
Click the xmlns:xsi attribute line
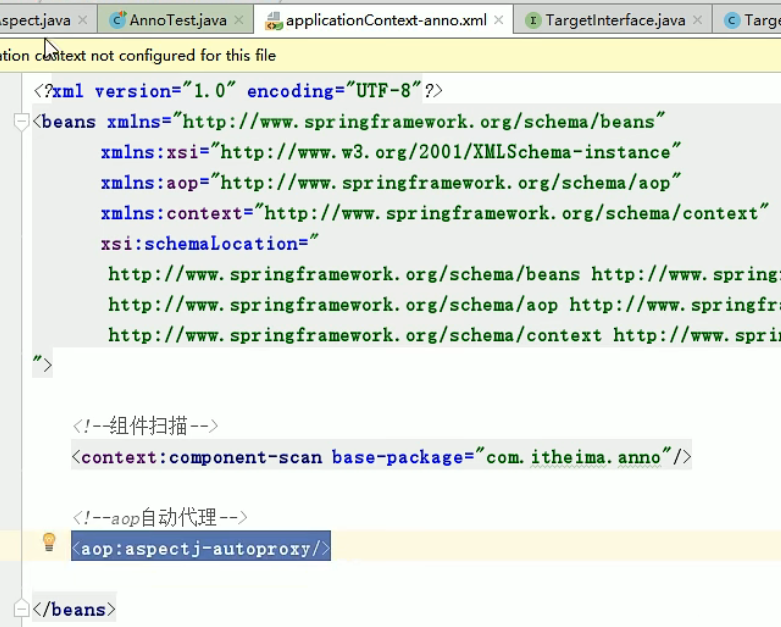pos(390,152)
